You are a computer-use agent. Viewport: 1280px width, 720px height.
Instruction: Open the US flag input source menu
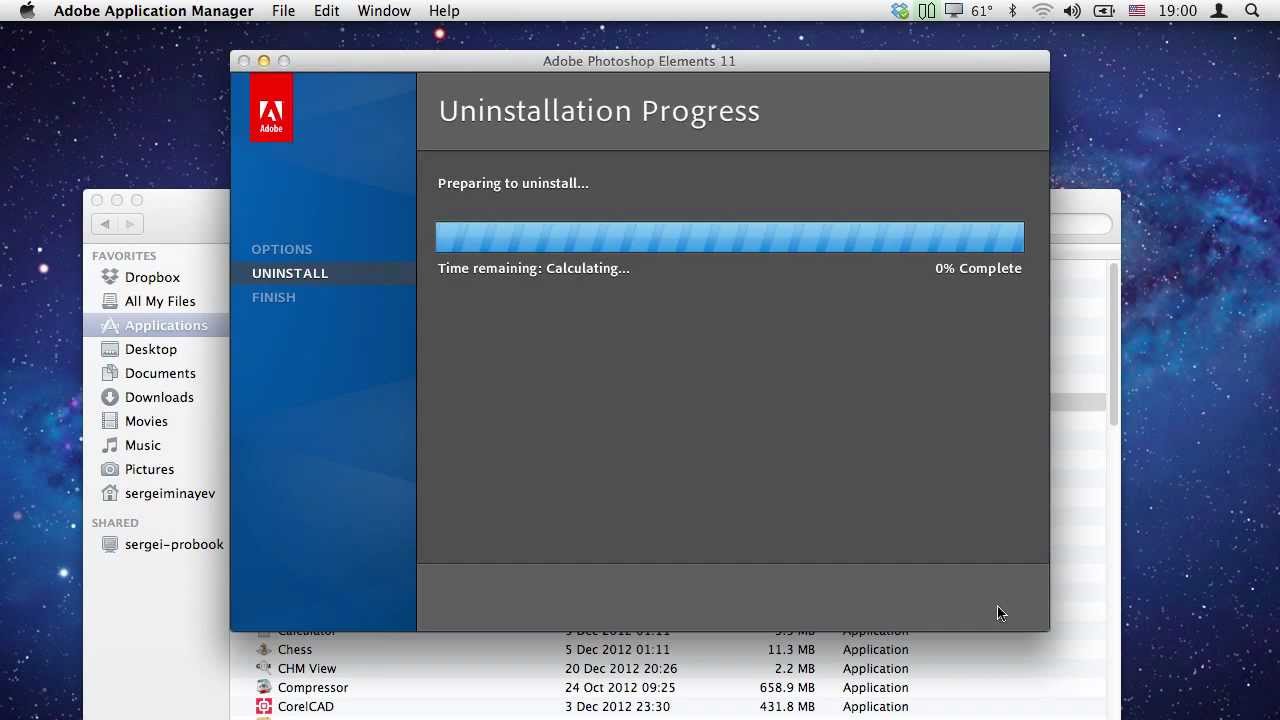pyautogui.click(x=1137, y=11)
